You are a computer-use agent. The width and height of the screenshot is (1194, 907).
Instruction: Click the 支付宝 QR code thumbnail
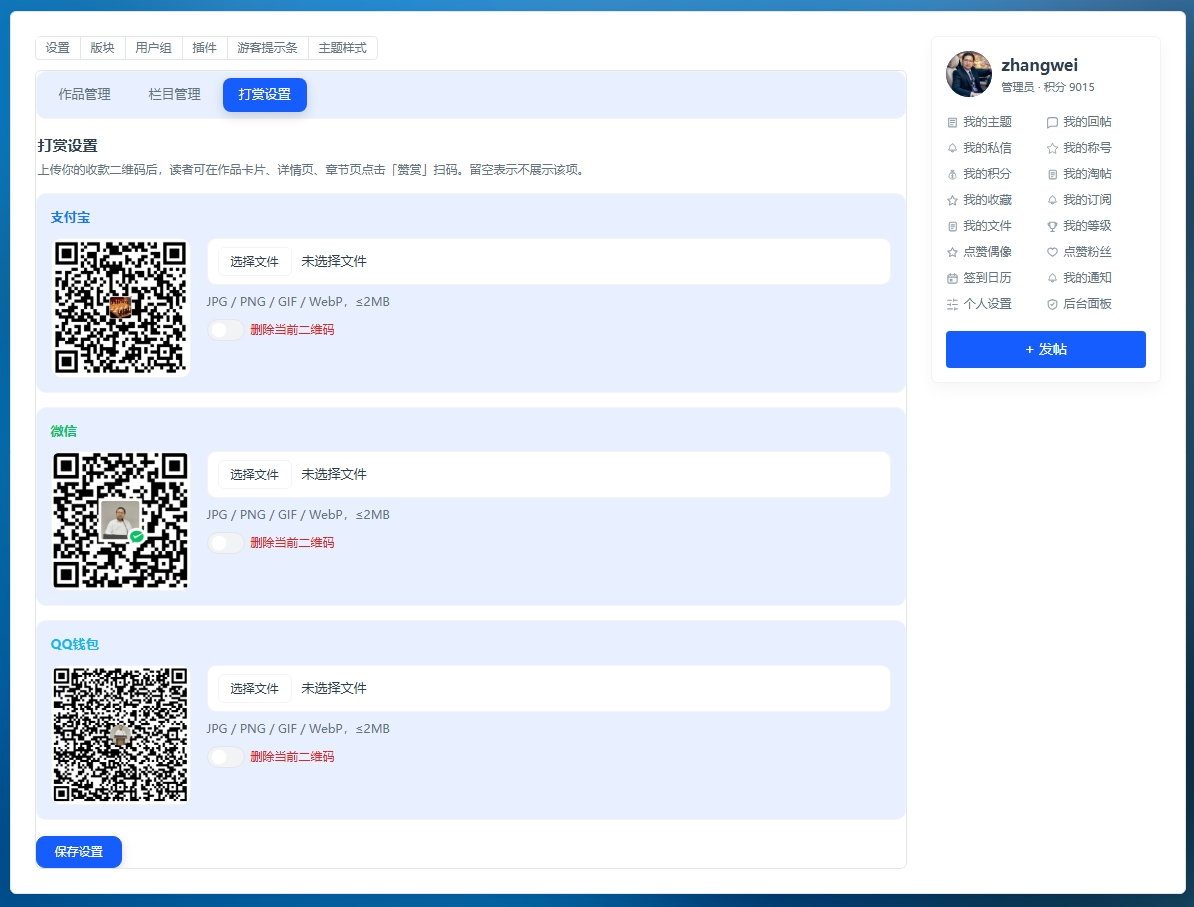(x=120, y=308)
